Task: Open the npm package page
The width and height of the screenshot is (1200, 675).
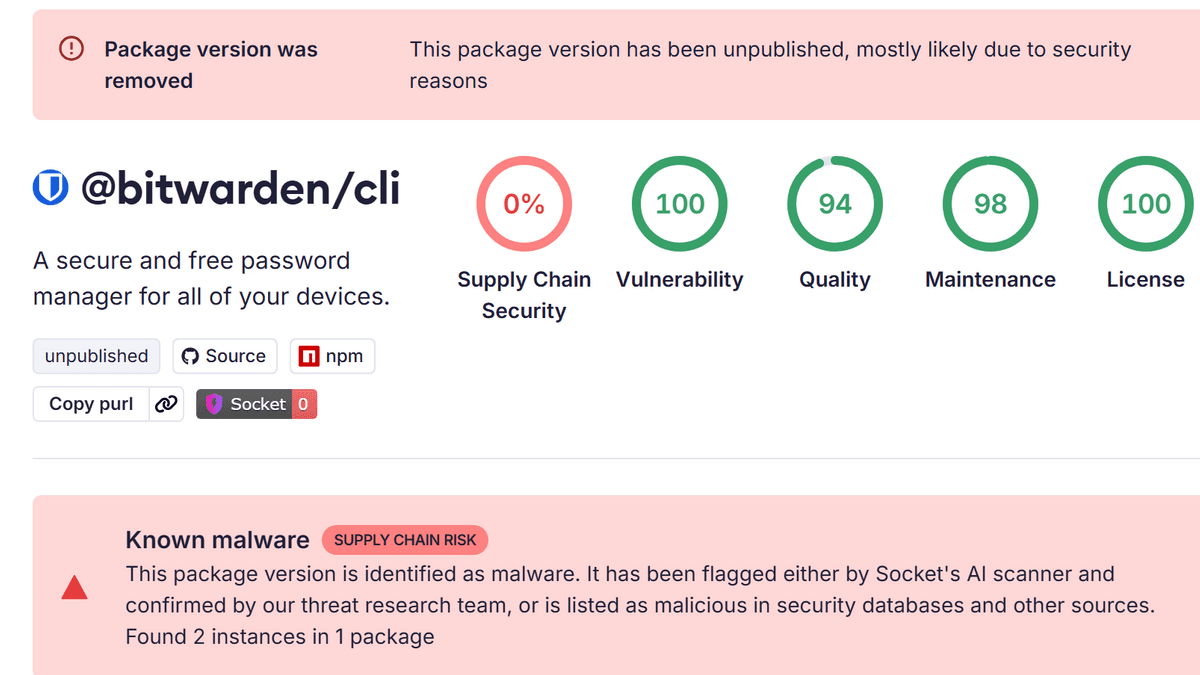Action: tap(333, 356)
